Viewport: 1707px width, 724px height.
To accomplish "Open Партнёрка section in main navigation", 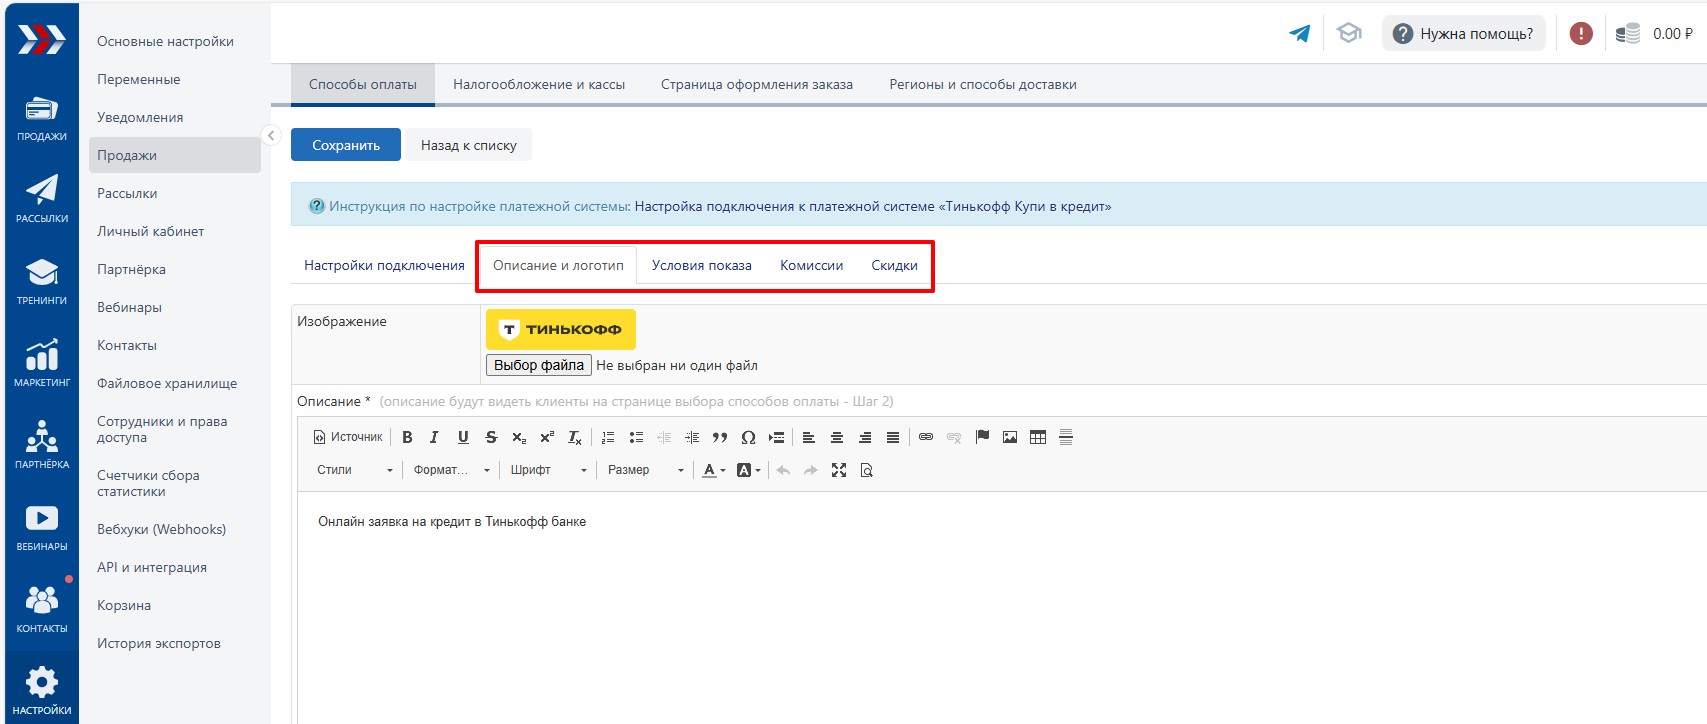I will 42,445.
